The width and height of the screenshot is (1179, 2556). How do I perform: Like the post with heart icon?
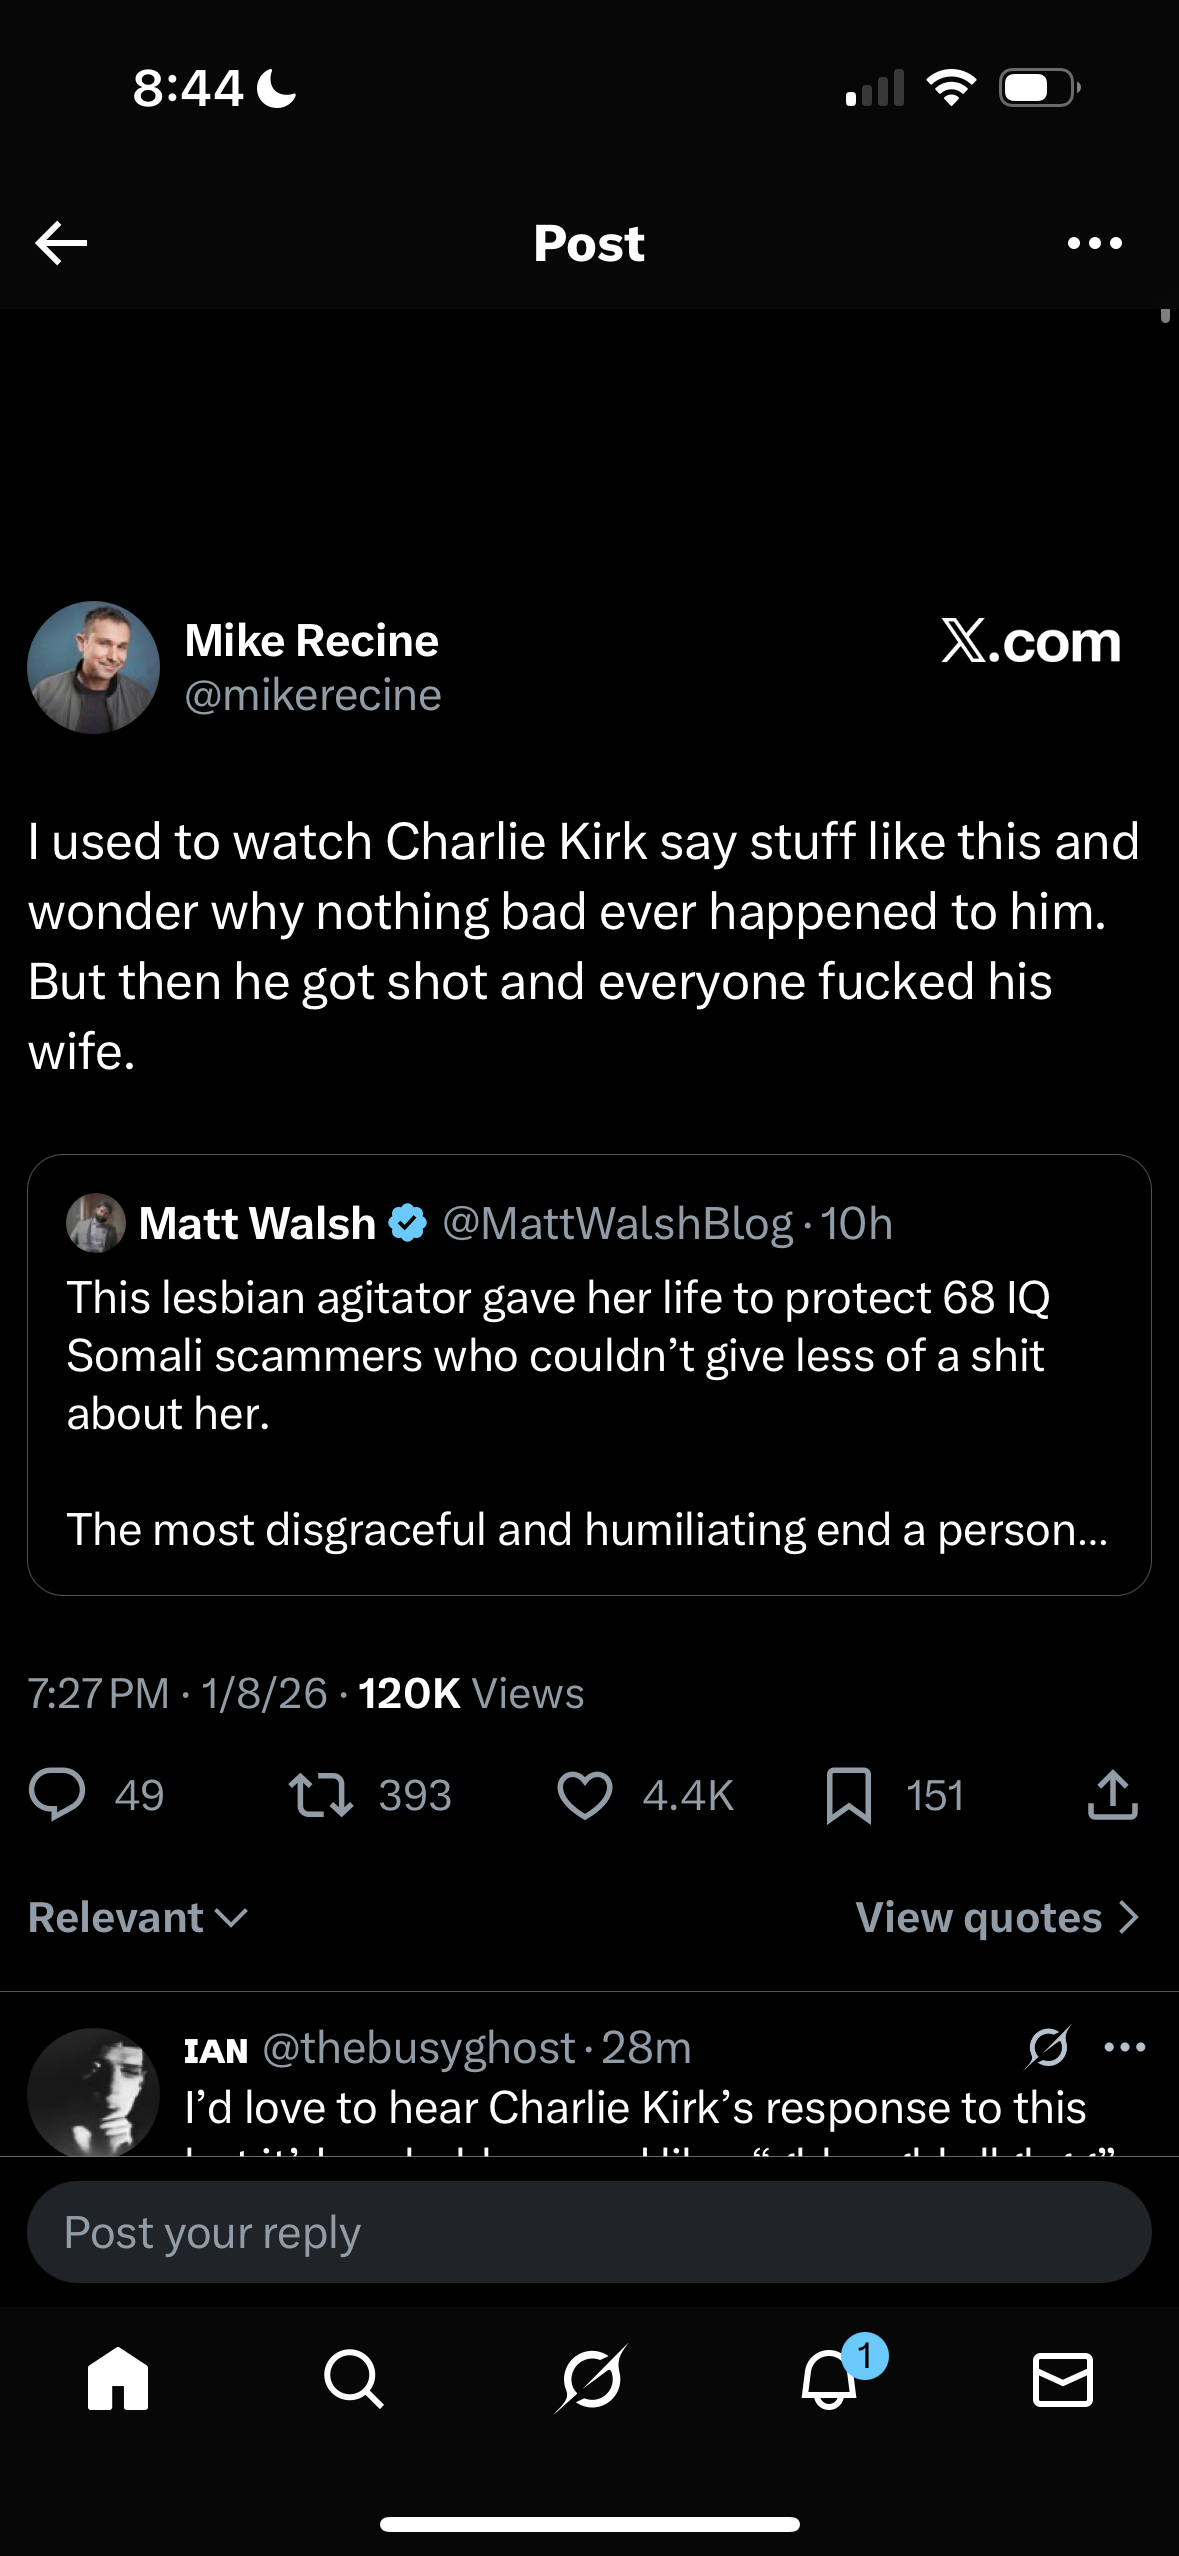(x=584, y=1794)
